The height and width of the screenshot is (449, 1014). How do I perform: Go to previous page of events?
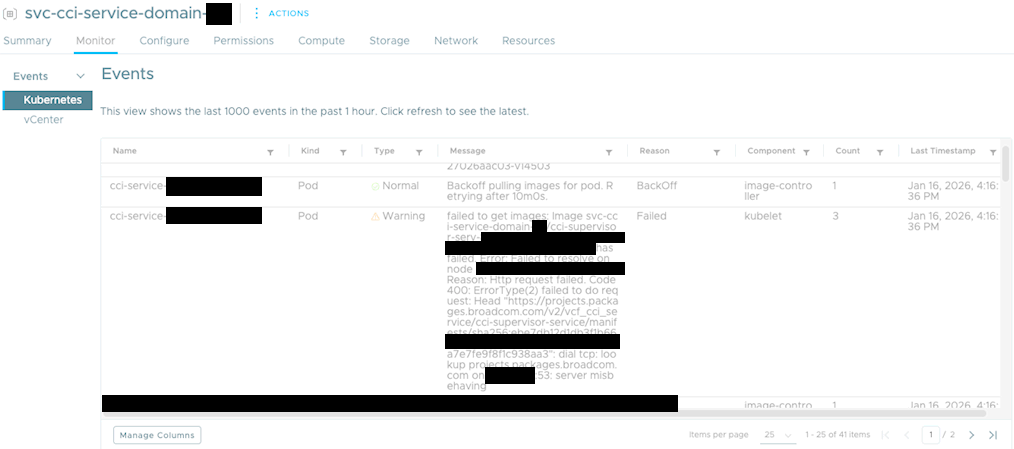pyautogui.click(x=907, y=435)
